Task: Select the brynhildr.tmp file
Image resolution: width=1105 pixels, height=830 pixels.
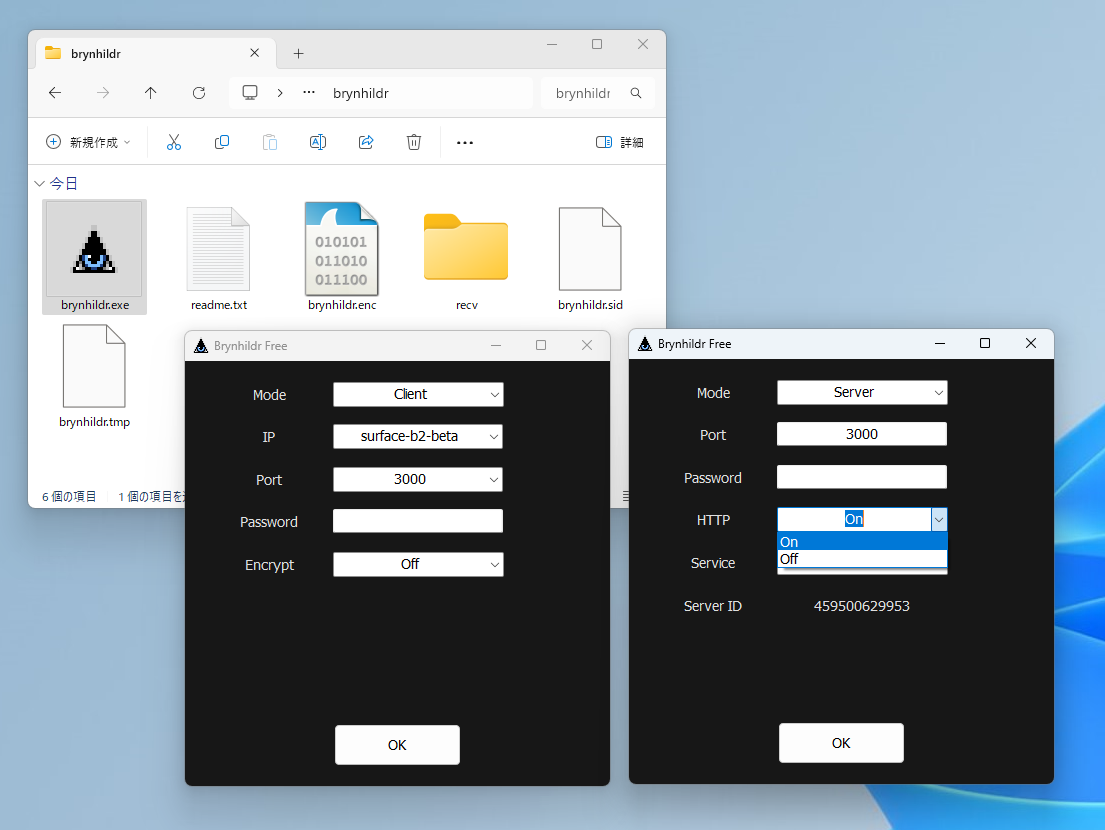Action: click(94, 376)
